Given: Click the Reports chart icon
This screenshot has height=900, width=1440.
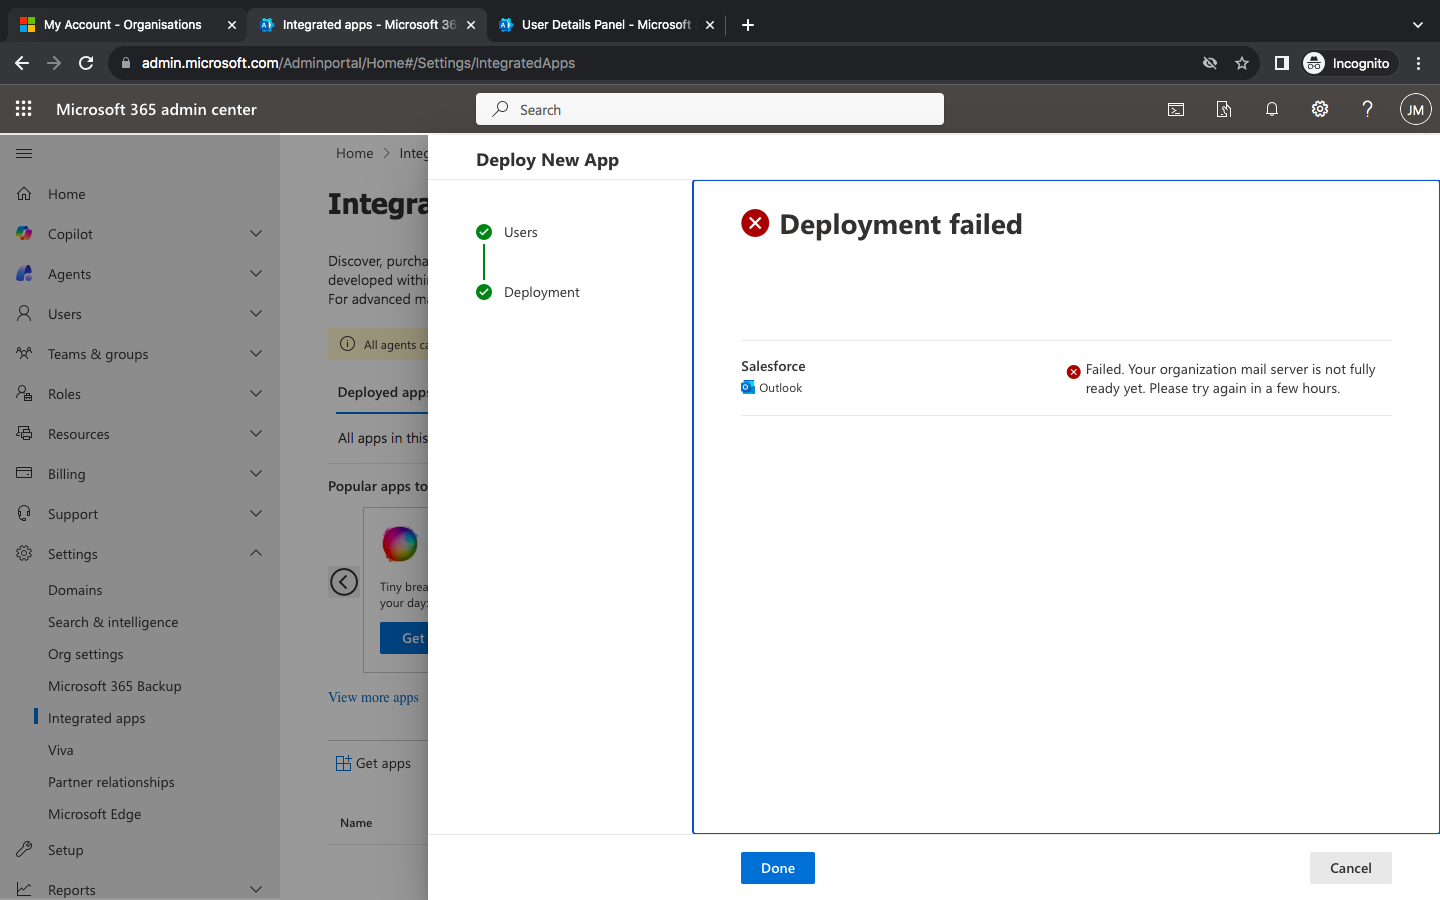Looking at the screenshot, I should click(24, 889).
